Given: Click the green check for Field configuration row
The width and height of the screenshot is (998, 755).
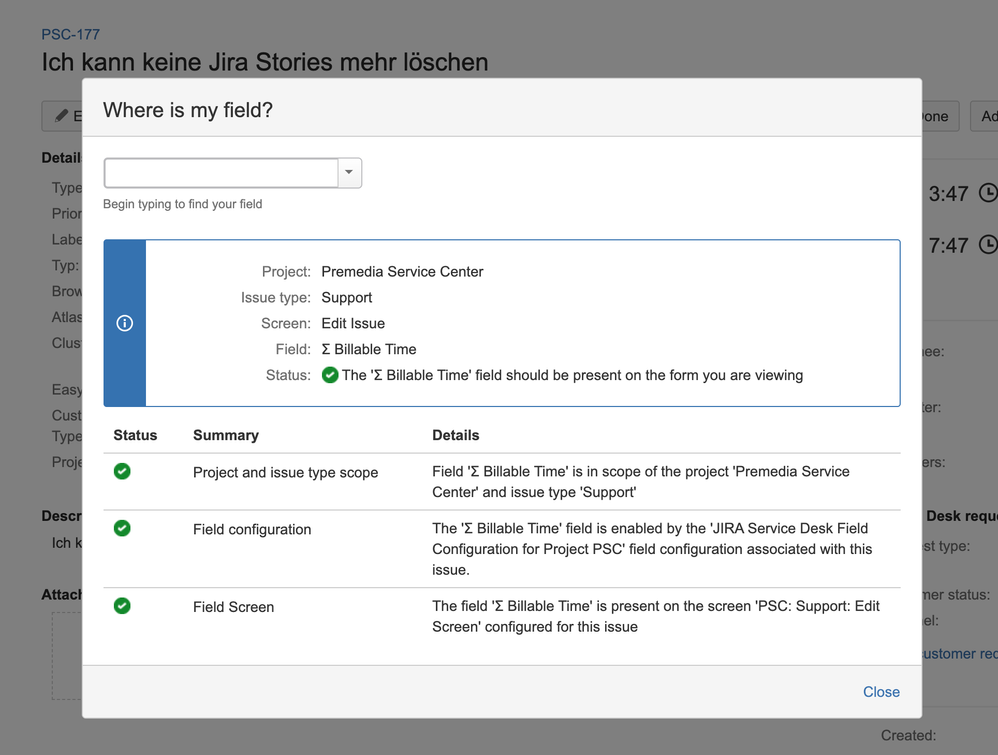Looking at the screenshot, I should coord(122,528).
